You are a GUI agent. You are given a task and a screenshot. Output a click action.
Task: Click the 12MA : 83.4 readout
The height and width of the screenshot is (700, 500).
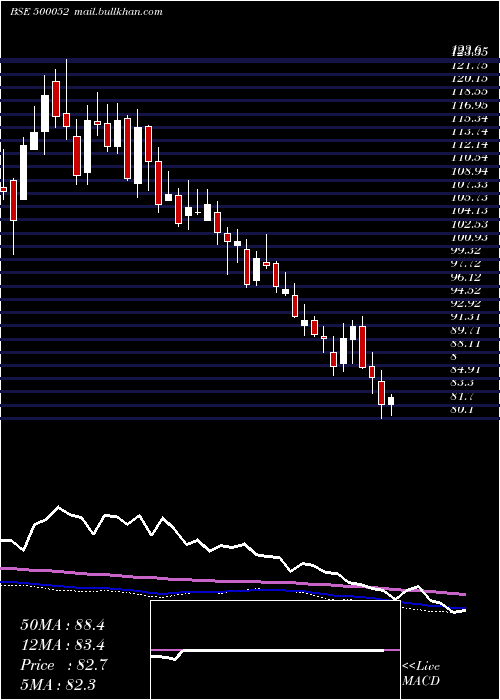pos(62,645)
